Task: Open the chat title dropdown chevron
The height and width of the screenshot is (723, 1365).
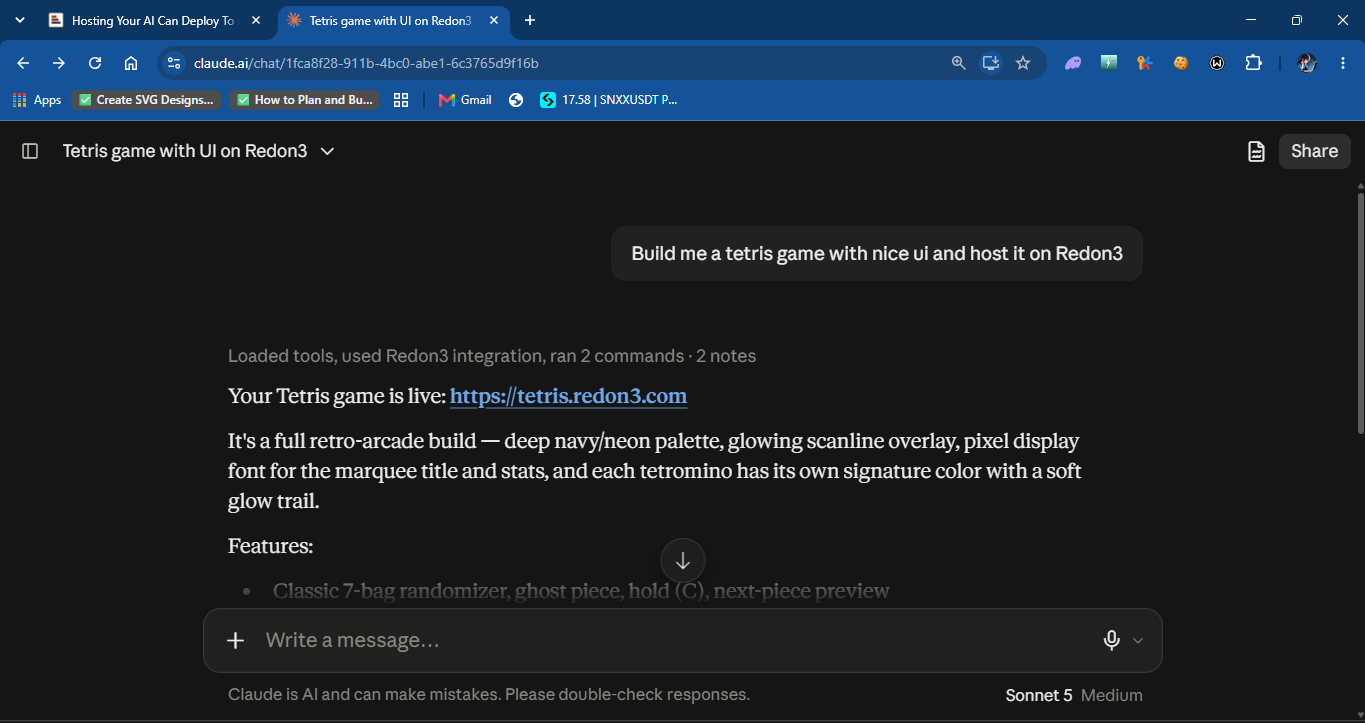Action: [x=327, y=151]
